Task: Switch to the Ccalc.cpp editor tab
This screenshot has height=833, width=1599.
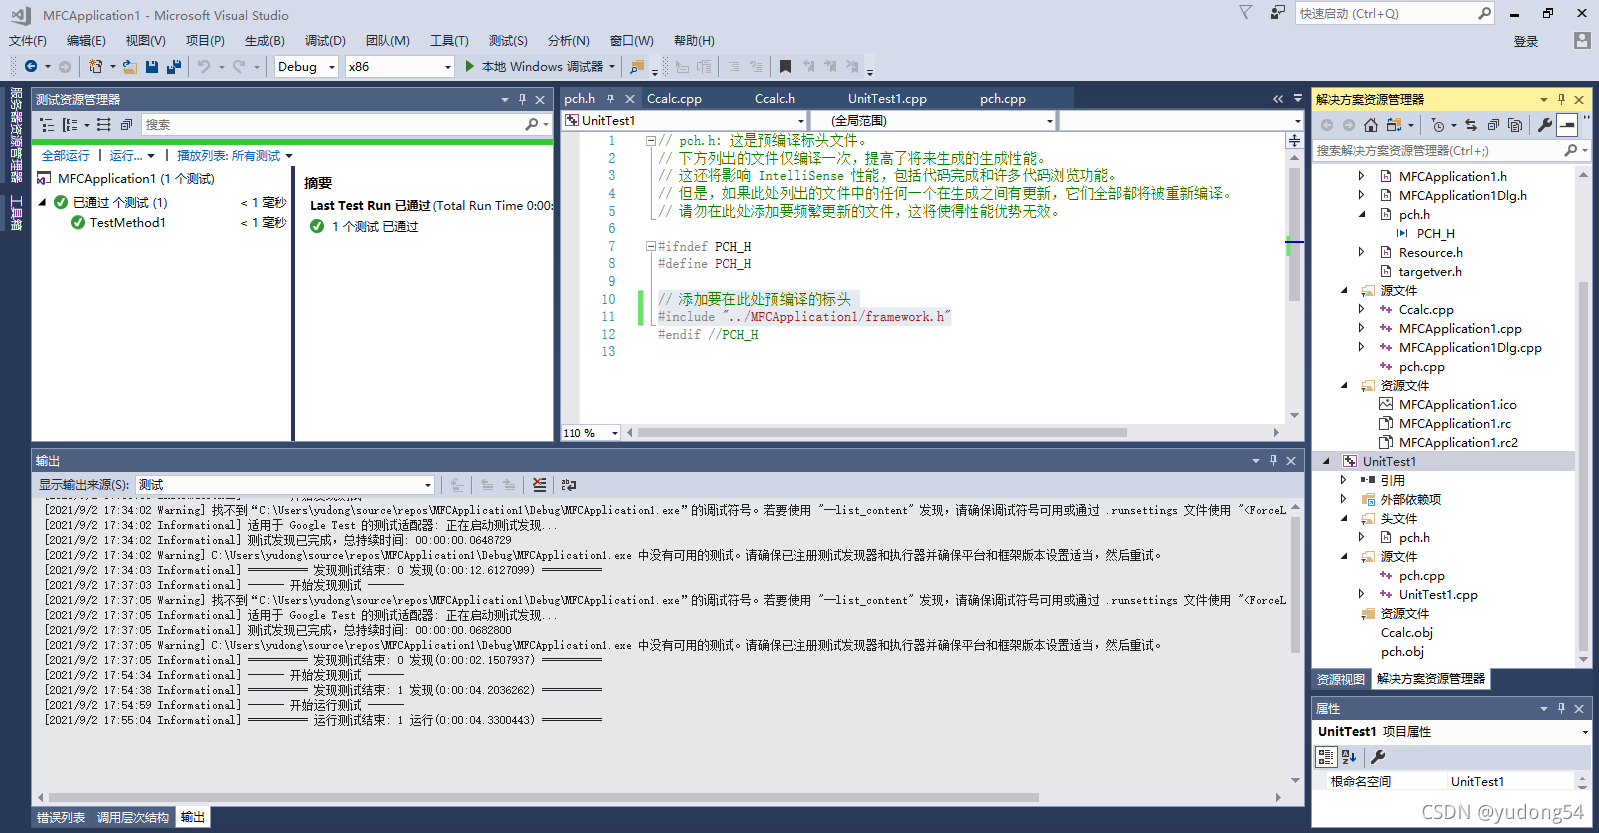Action: [674, 99]
